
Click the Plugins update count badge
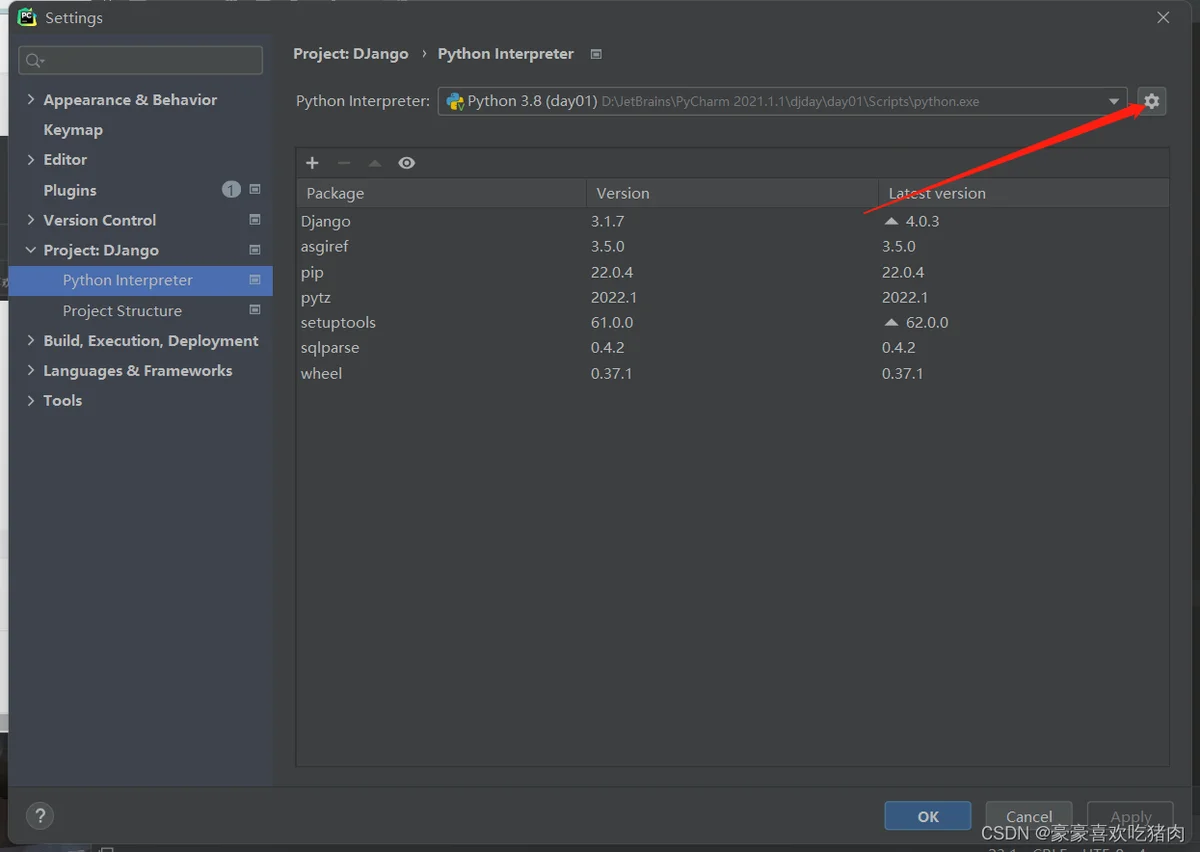231,189
